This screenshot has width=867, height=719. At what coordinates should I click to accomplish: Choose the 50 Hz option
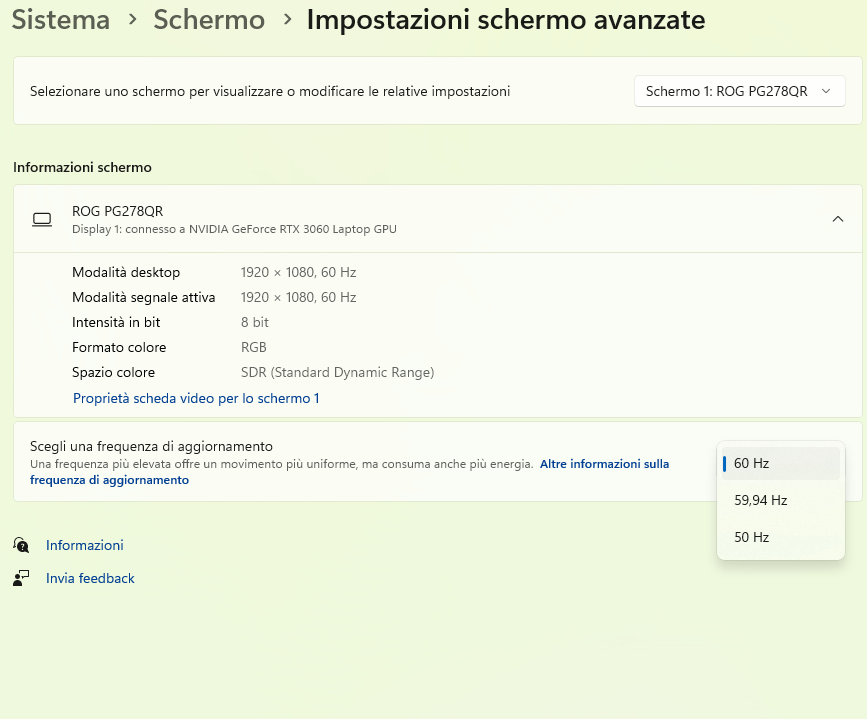click(780, 537)
